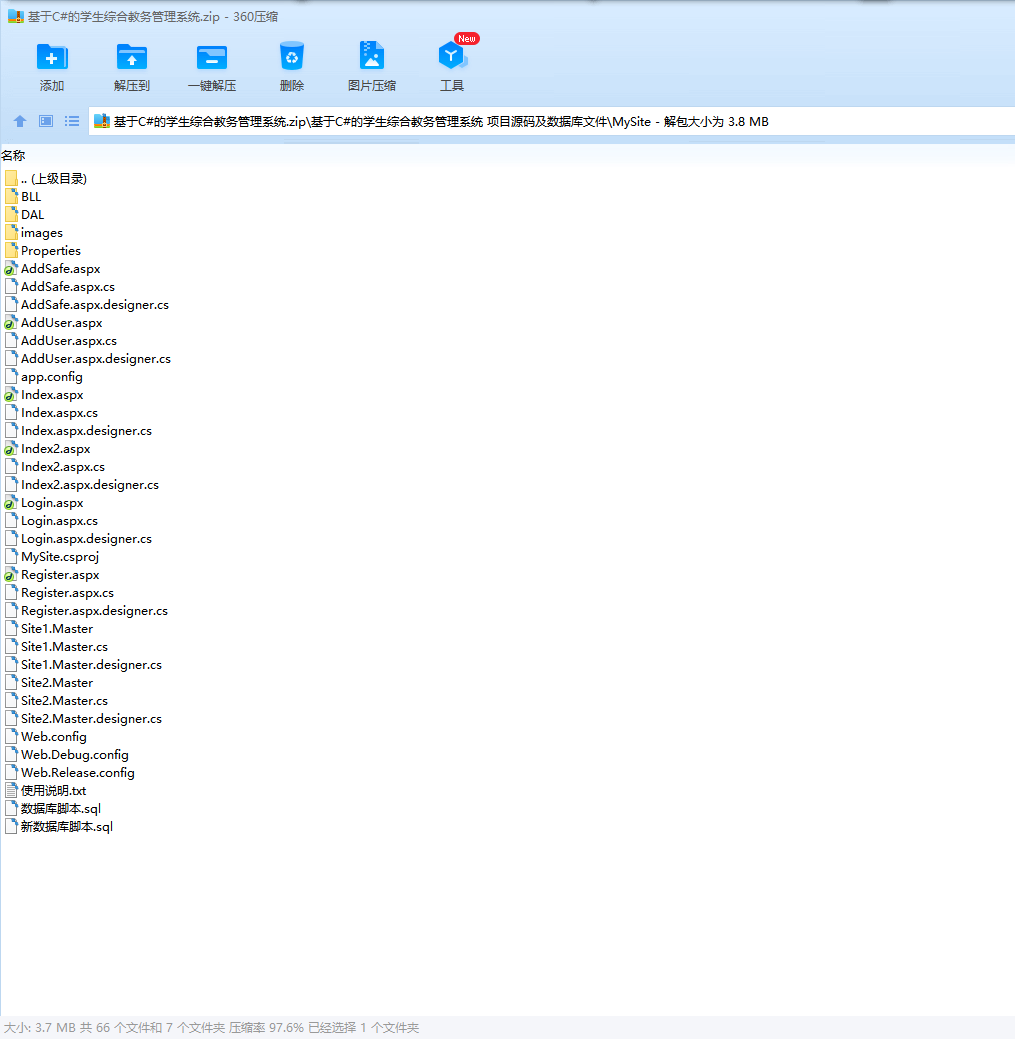The image size is (1015, 1039).
Task: Switch to thumbnail view icon
Action: pyautogui.click(x=46, y=121)
